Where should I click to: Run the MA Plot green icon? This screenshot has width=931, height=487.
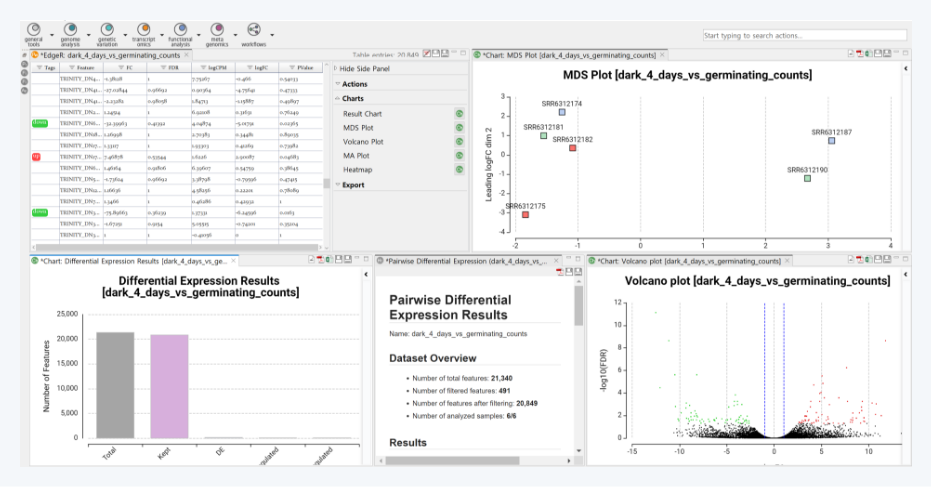pyautogui.click(x=459, y=156)
